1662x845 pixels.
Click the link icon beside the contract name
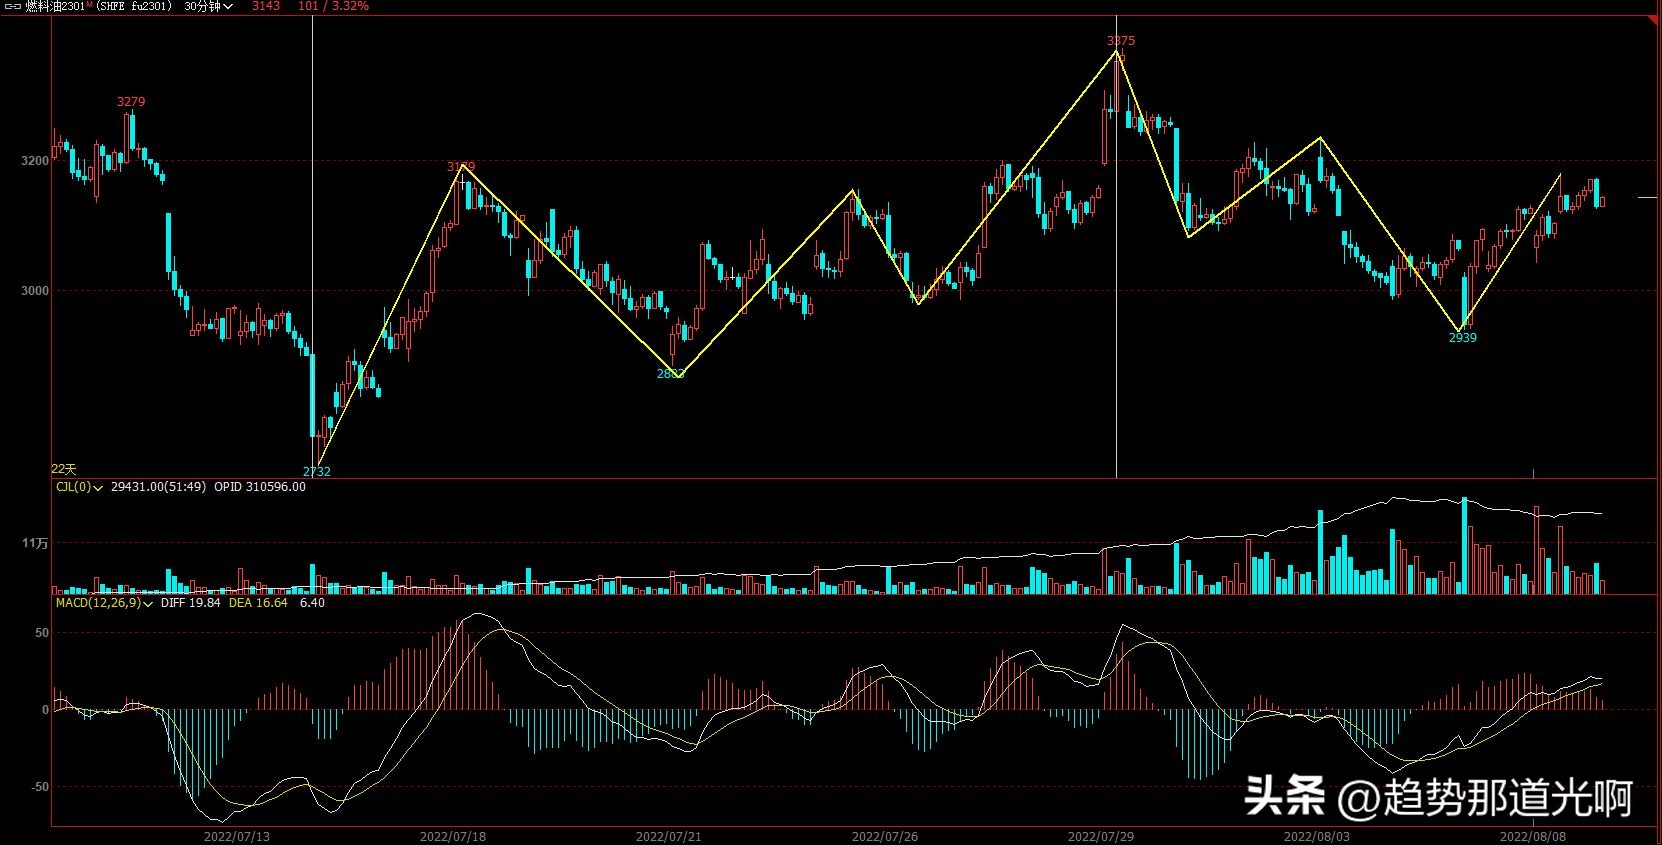click(x=13, y=6)
